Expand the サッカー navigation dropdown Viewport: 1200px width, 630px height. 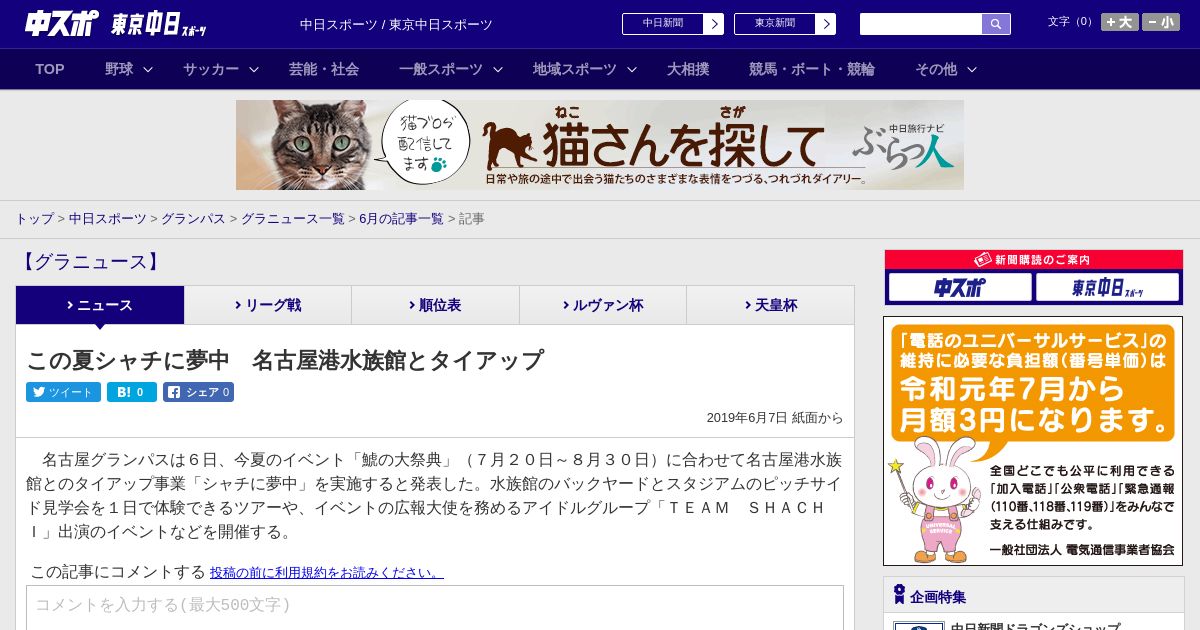click(221, 69)
